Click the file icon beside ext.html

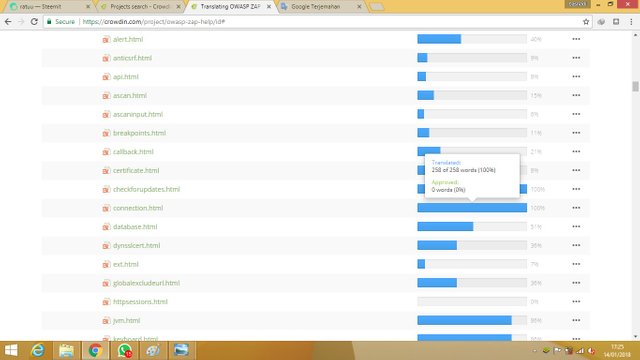coord(106,264)
